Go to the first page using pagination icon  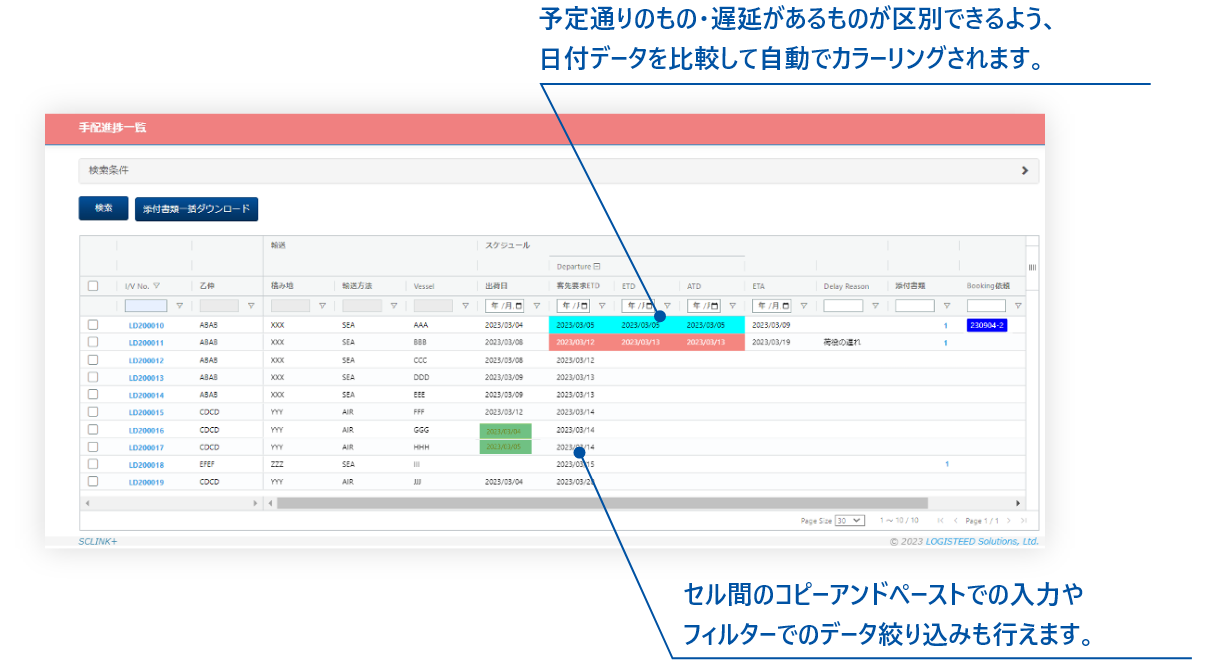(x=940, y=521)
